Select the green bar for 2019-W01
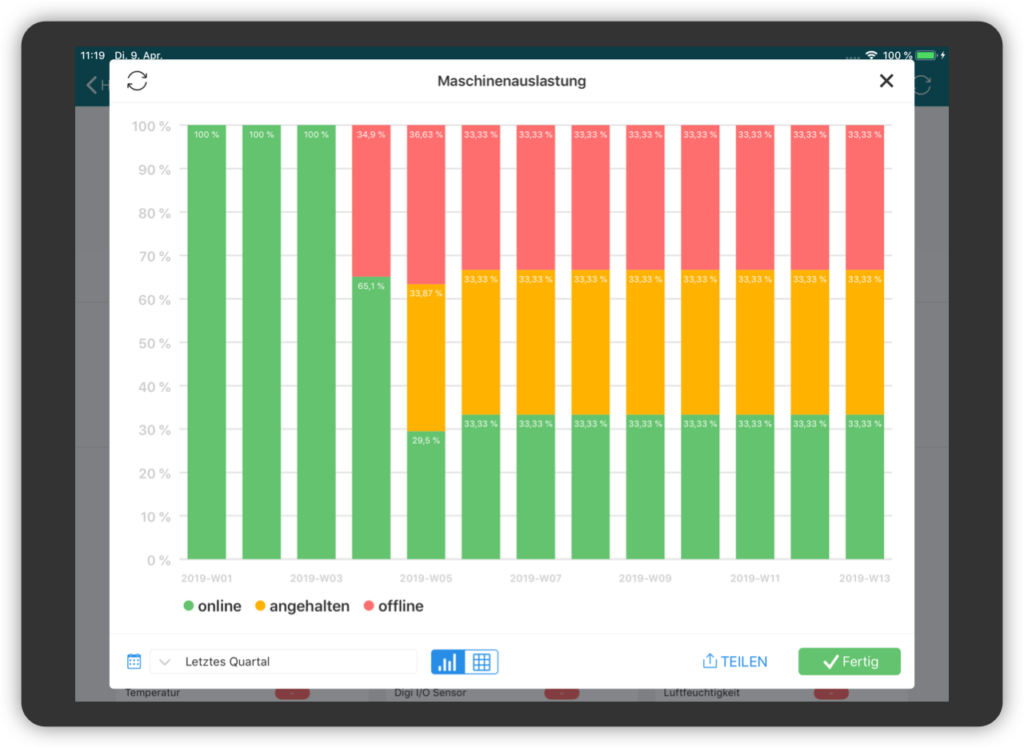 206,342
